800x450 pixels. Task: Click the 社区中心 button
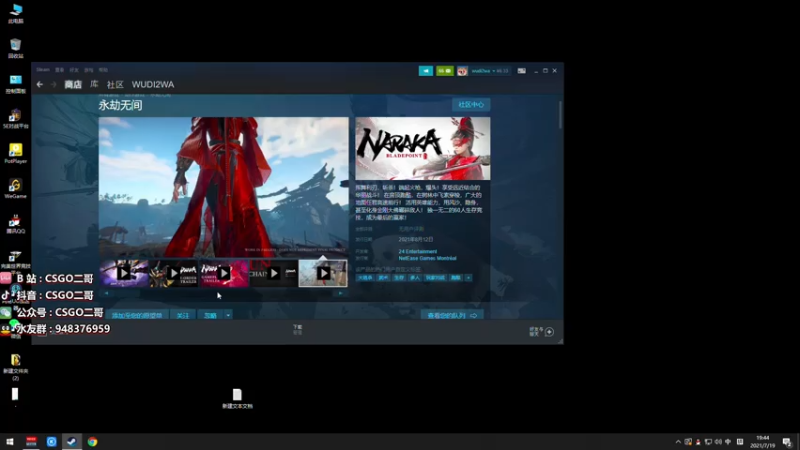[471, 105]
